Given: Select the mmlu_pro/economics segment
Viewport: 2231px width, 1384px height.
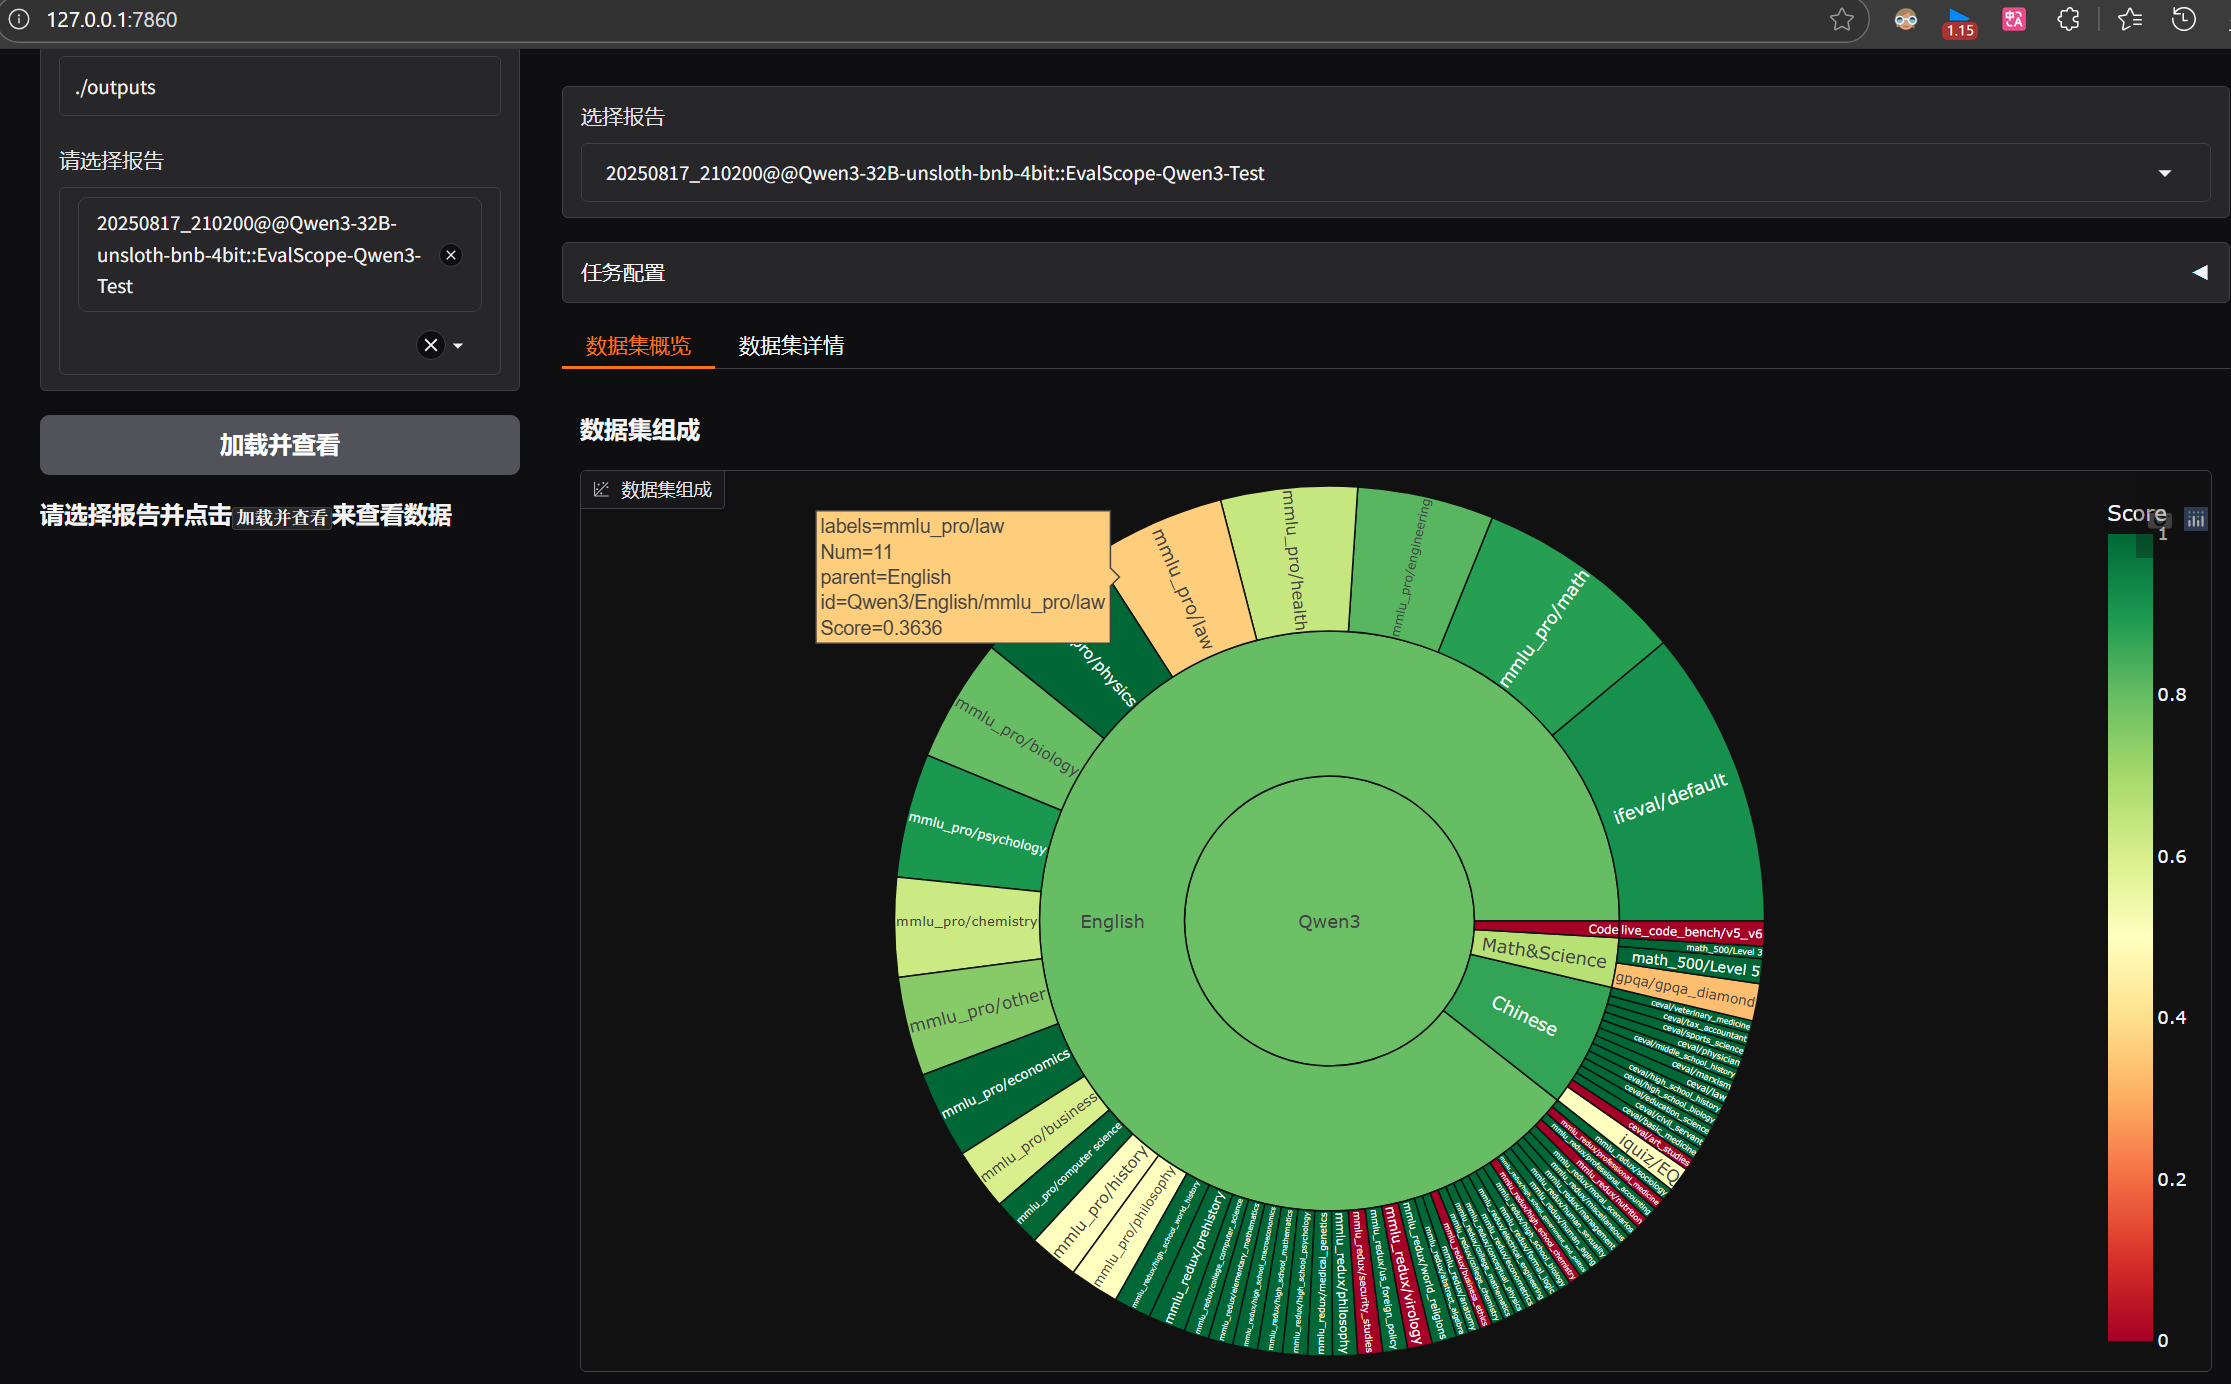Looking at the screenshot, I should pos(1005,1085).
